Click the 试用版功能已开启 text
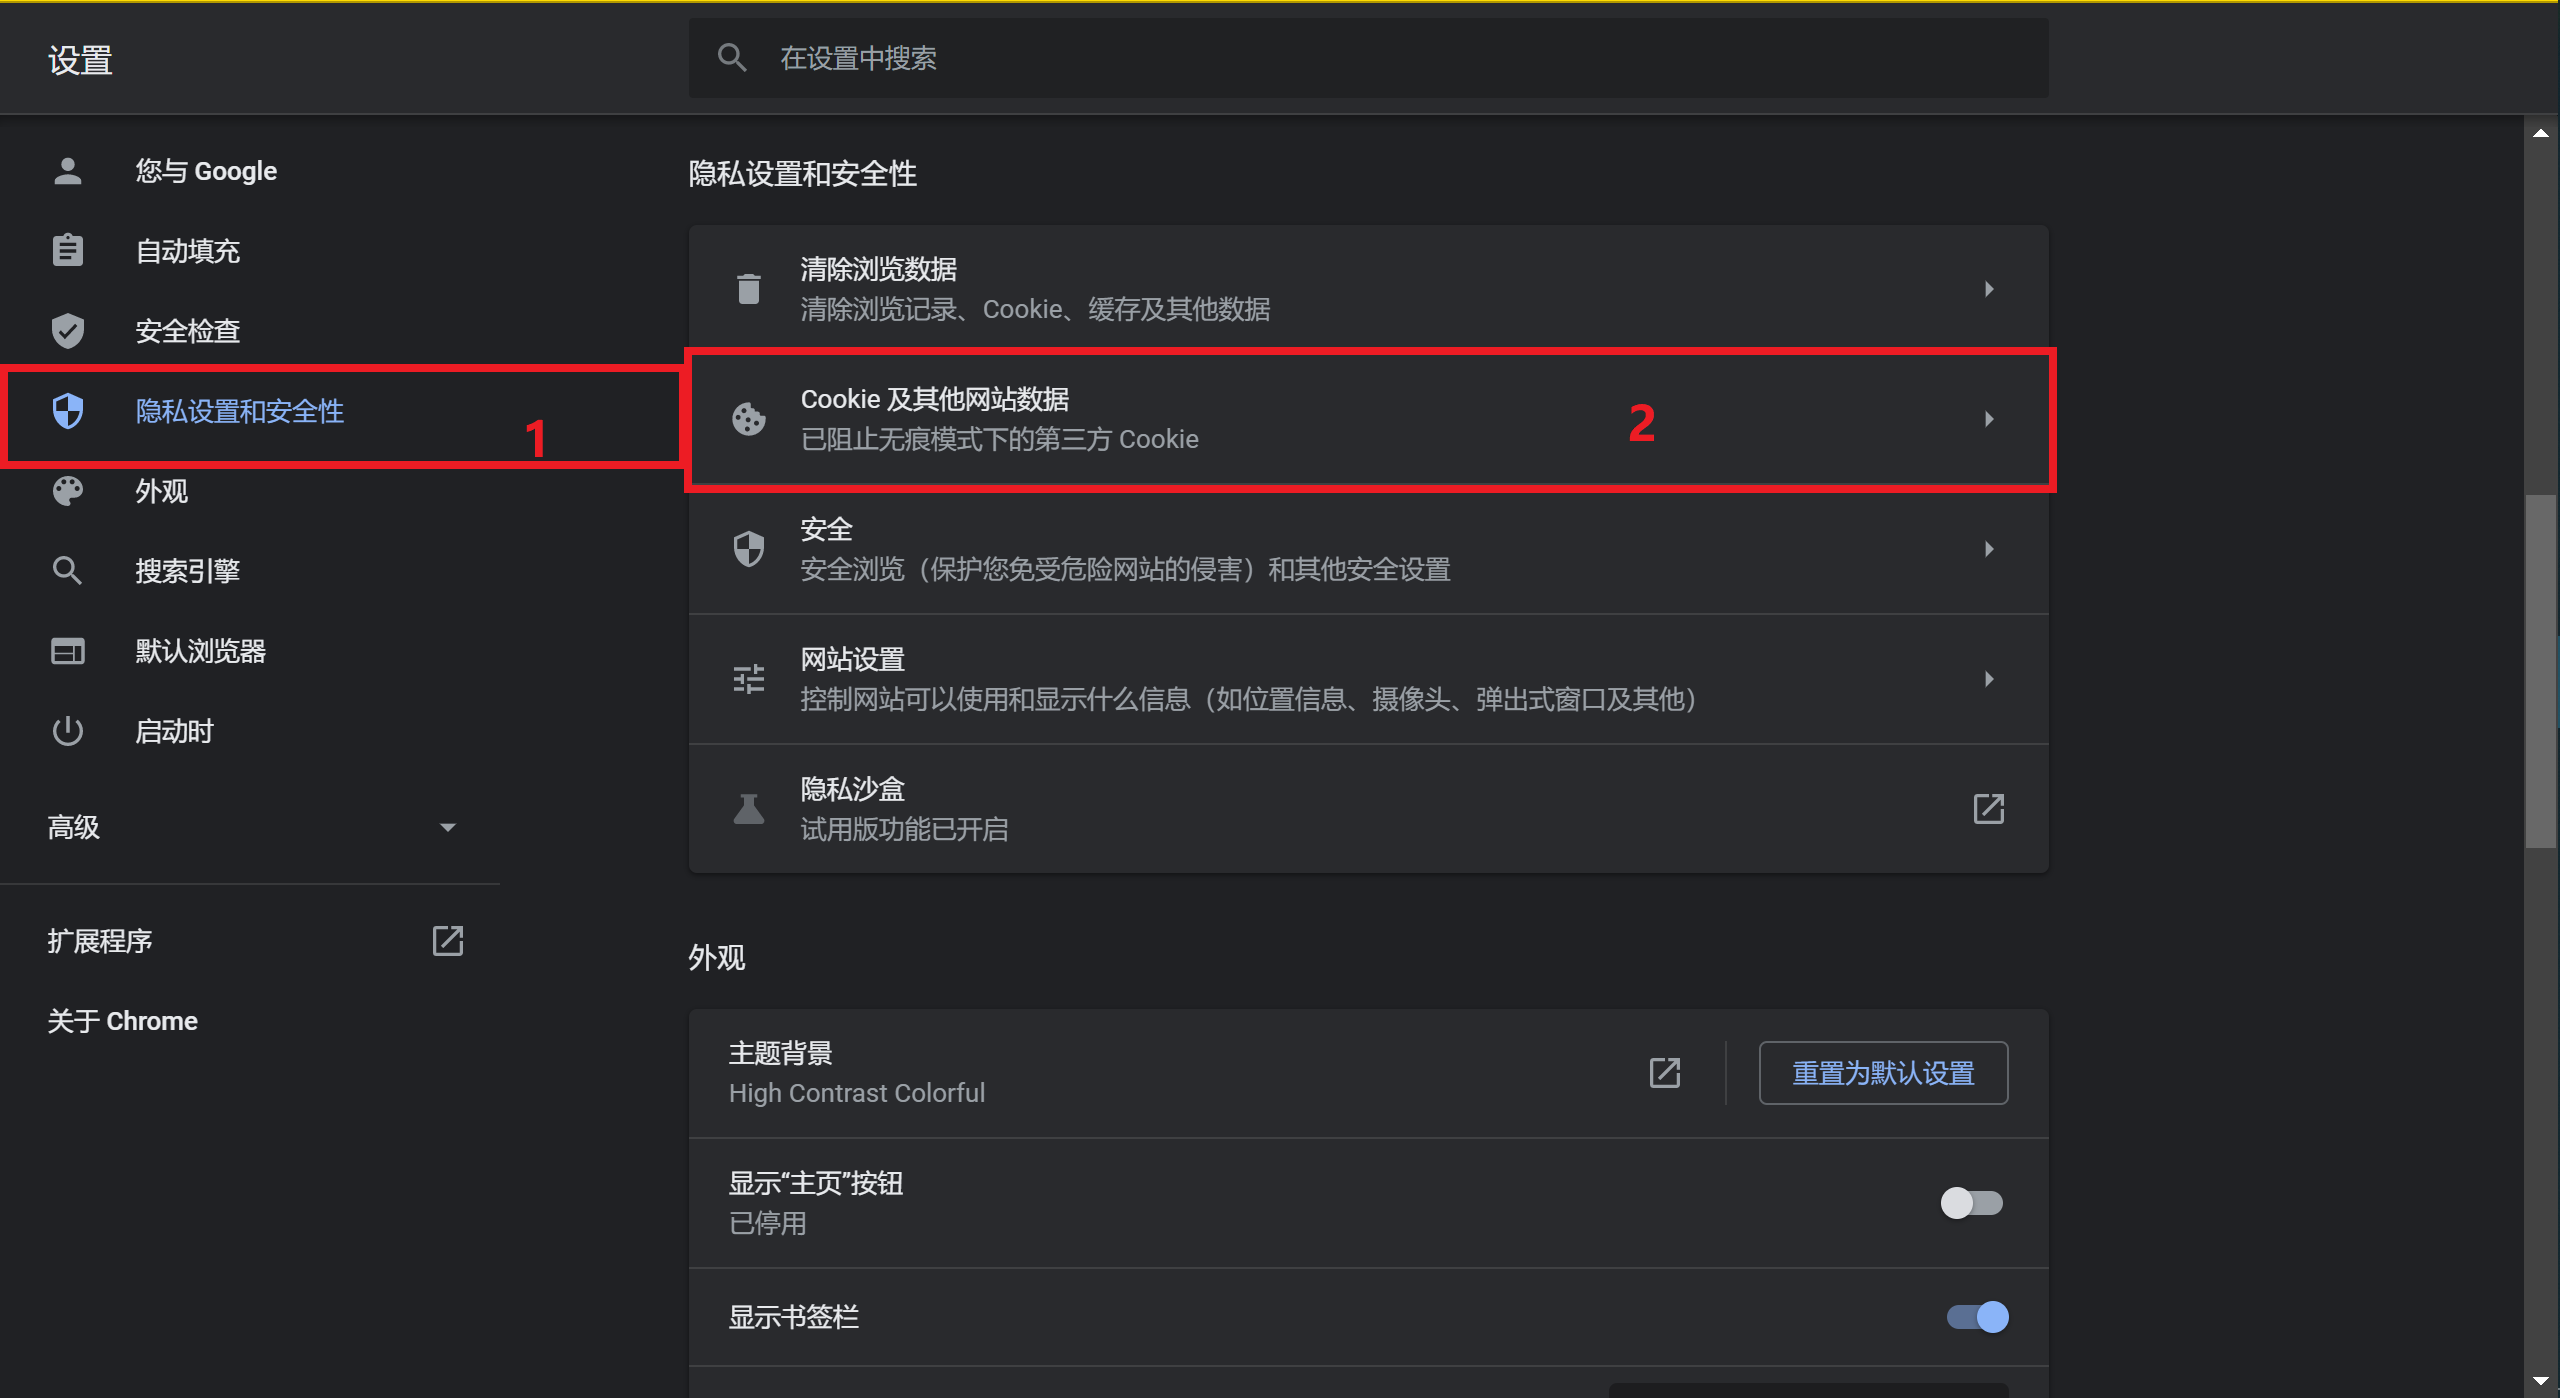 pyautogui.click(x=904, y=829)
